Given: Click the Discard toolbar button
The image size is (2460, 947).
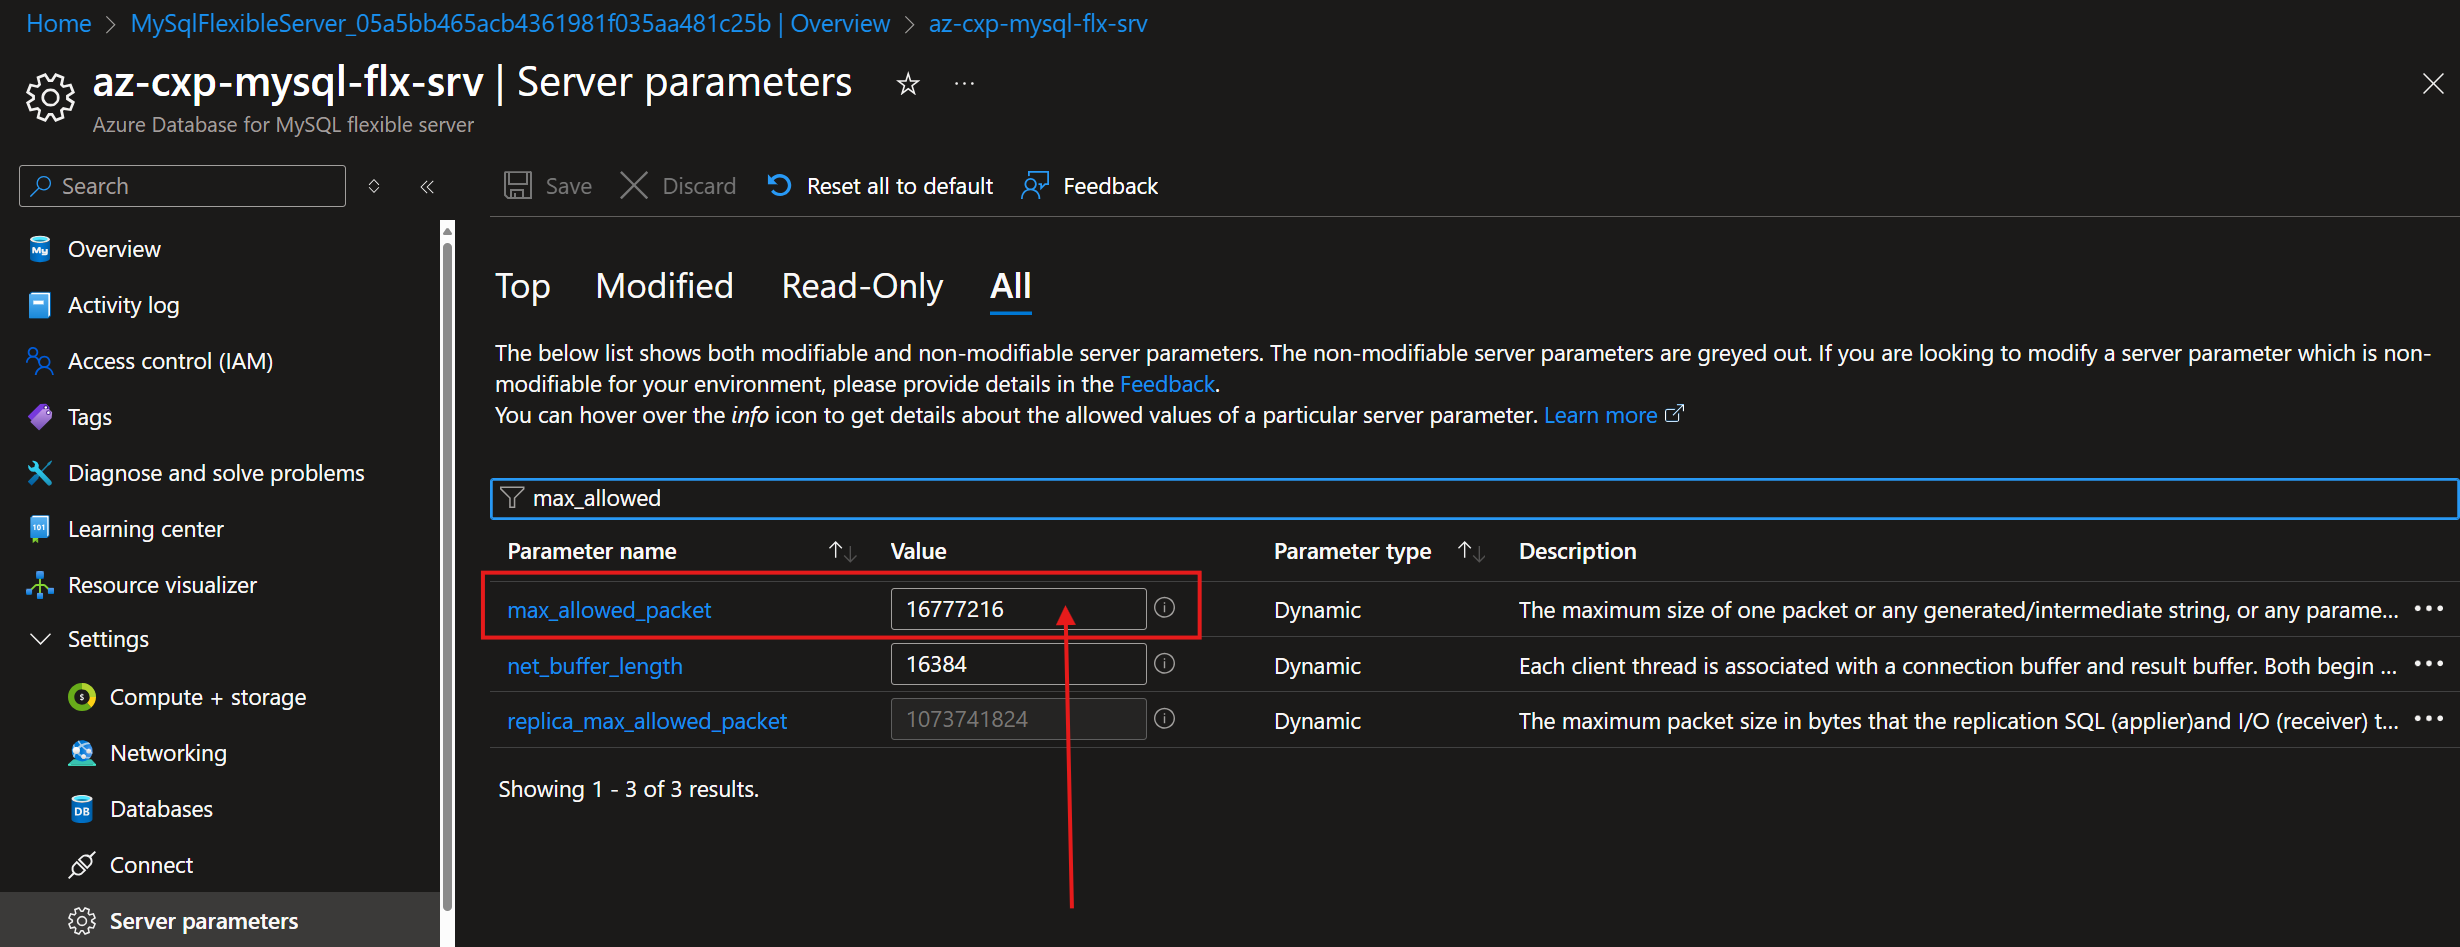Looking at the screenshot, I should point(678,186).
